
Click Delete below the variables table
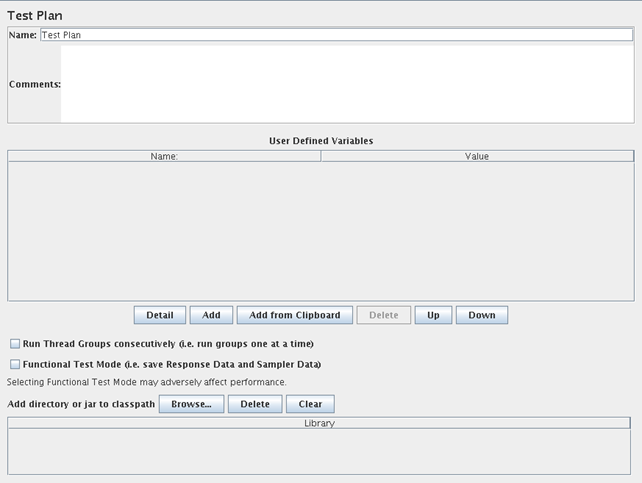[383, 315]
